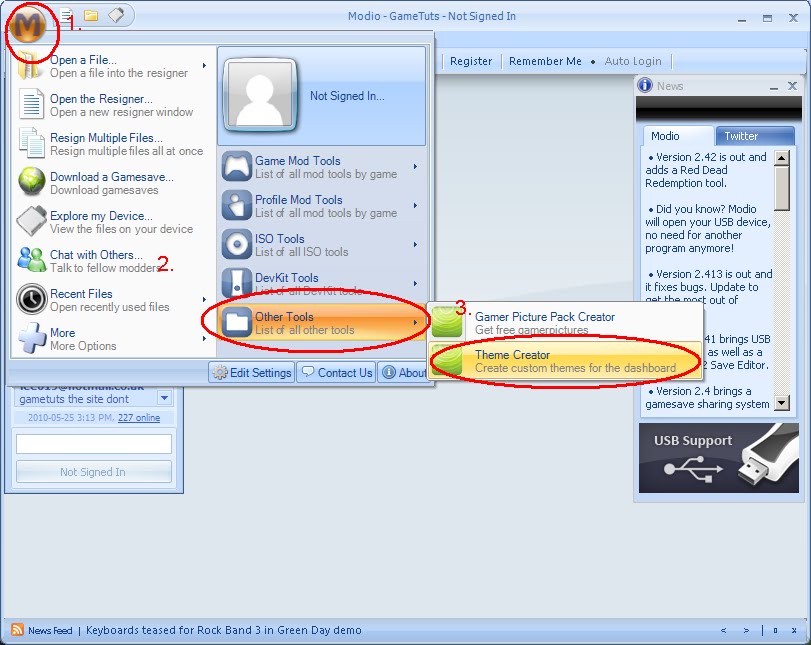
Task: Expand the Recent Files submenu arrow
Action: click(205, 299)
